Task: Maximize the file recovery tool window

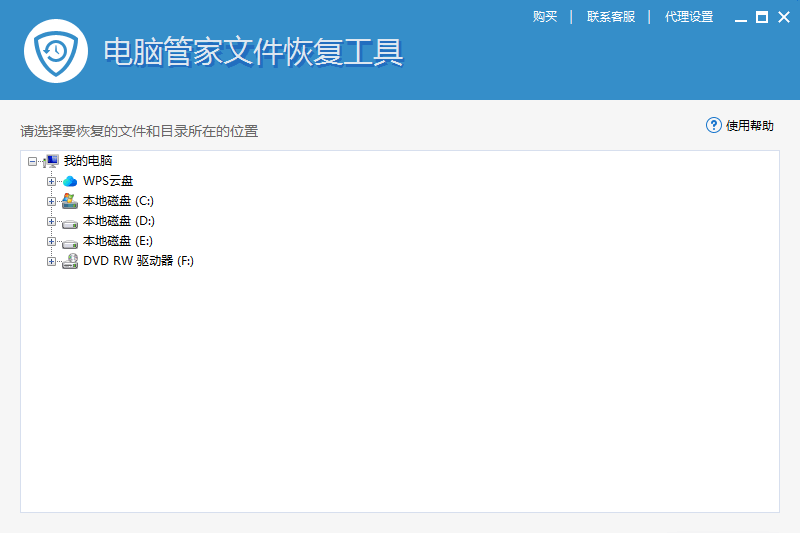Action: pos(762,17)
